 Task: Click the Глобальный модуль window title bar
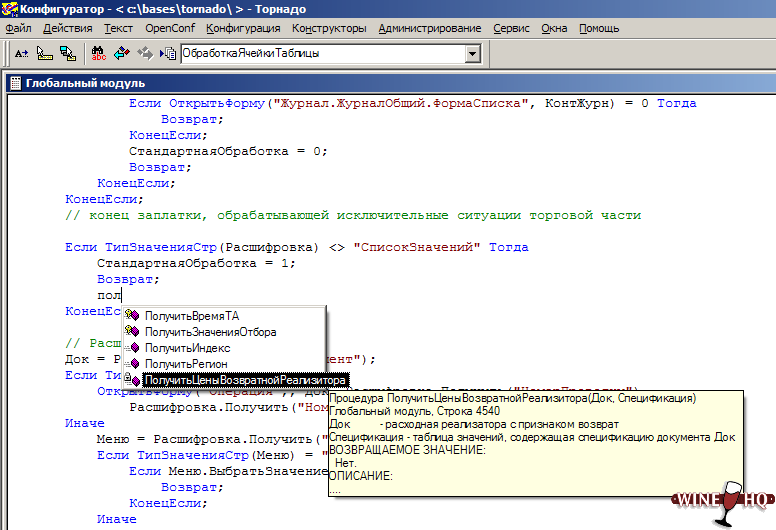pos(391,83)
